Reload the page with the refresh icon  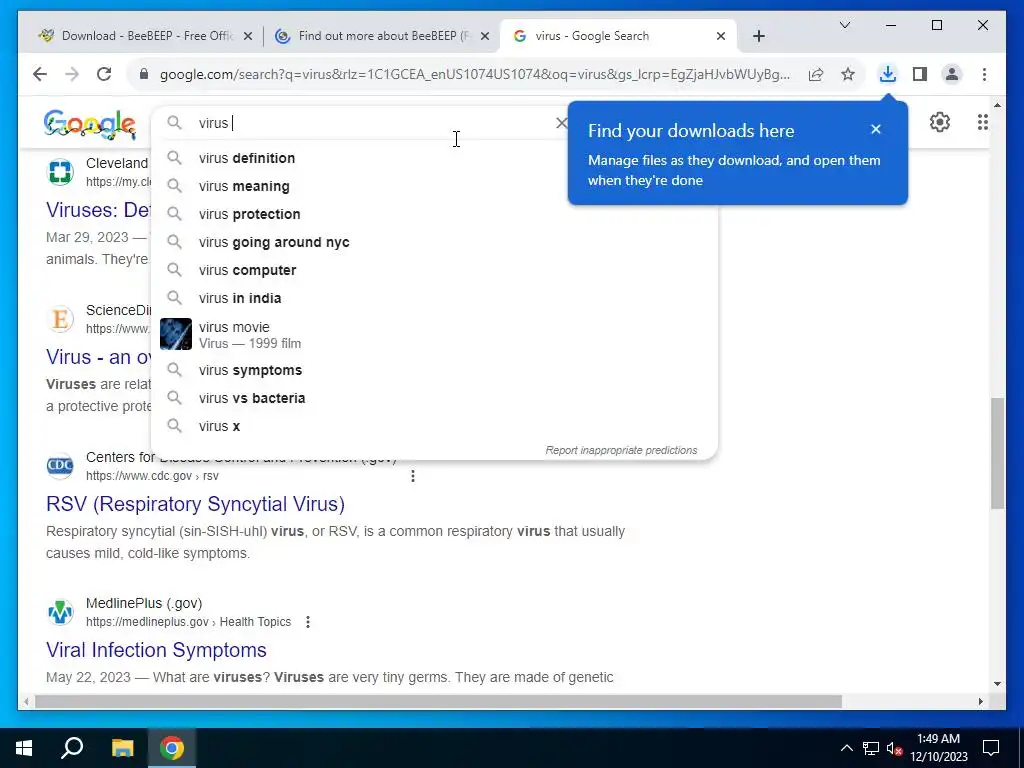(x=104, y=74)
